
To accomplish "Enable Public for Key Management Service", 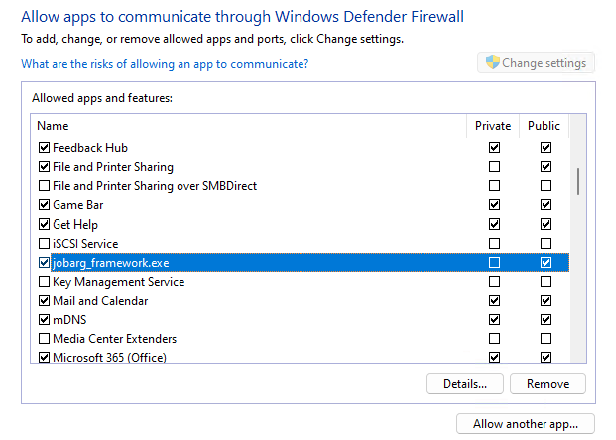I will (546, 282).
